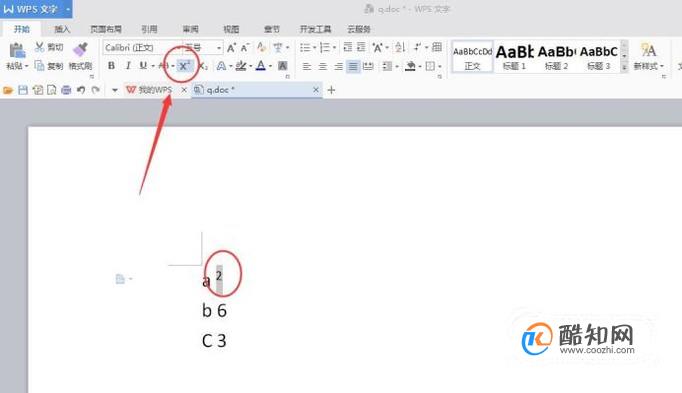
Task: Click the superscript X² button
Action: 185,66
